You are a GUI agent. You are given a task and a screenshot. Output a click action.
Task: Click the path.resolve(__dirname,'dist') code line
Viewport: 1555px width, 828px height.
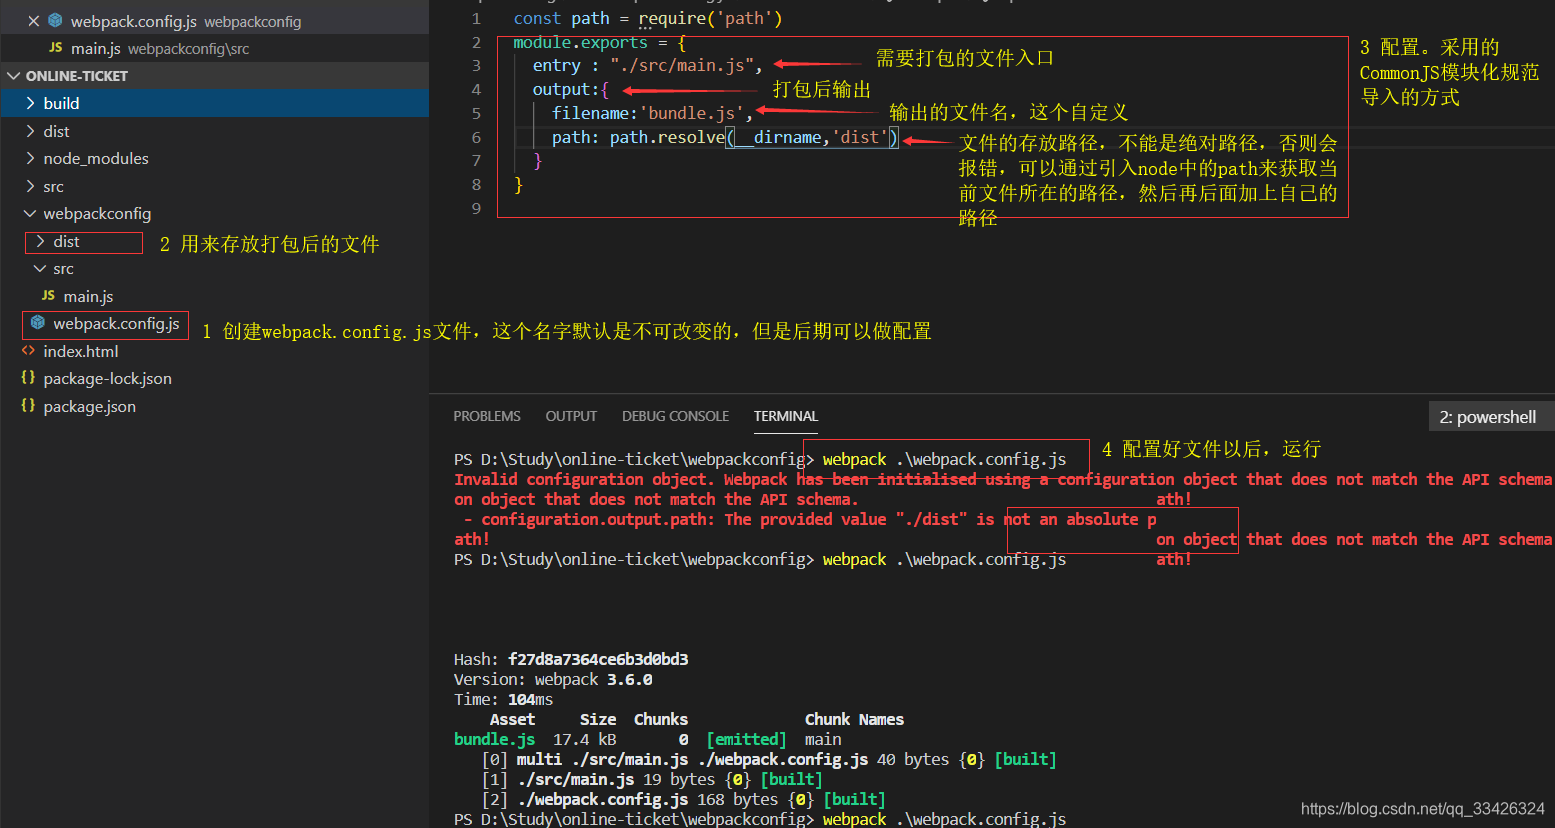click(726, 137)
